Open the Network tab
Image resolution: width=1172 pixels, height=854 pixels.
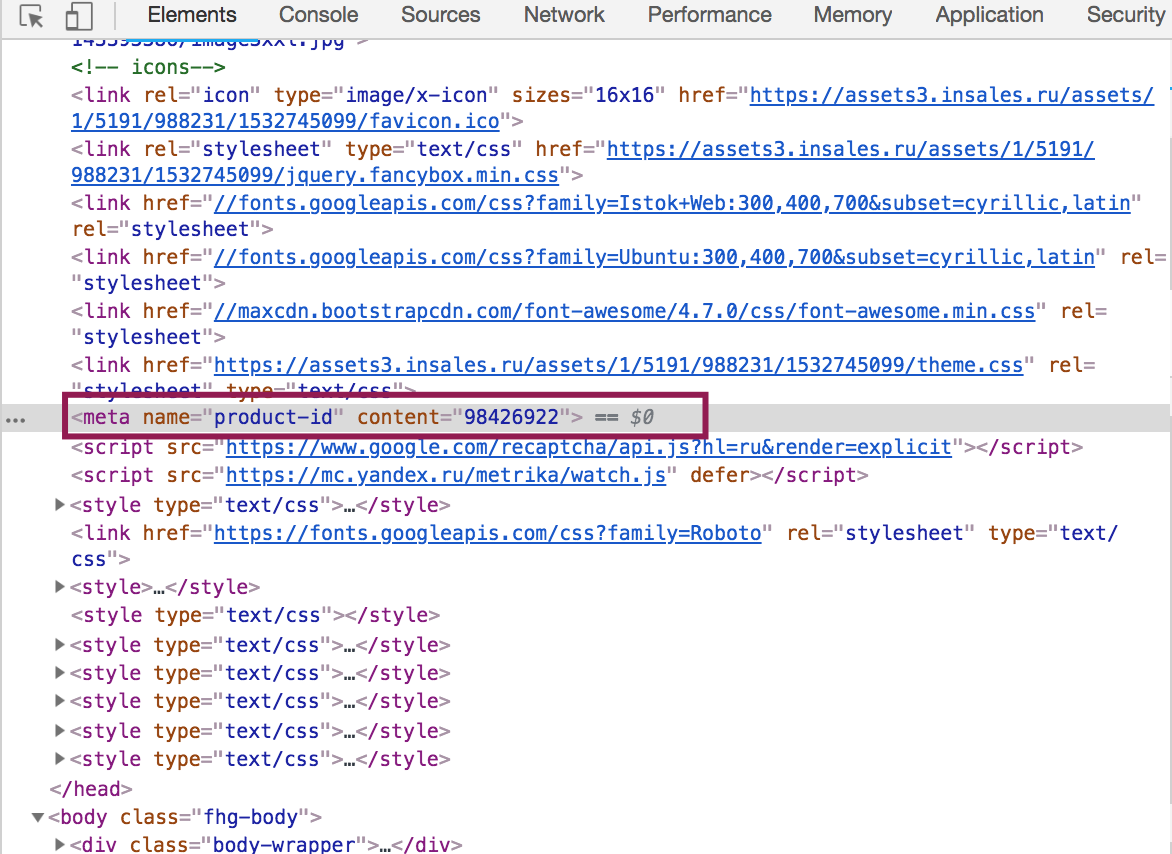click(564, 15)
